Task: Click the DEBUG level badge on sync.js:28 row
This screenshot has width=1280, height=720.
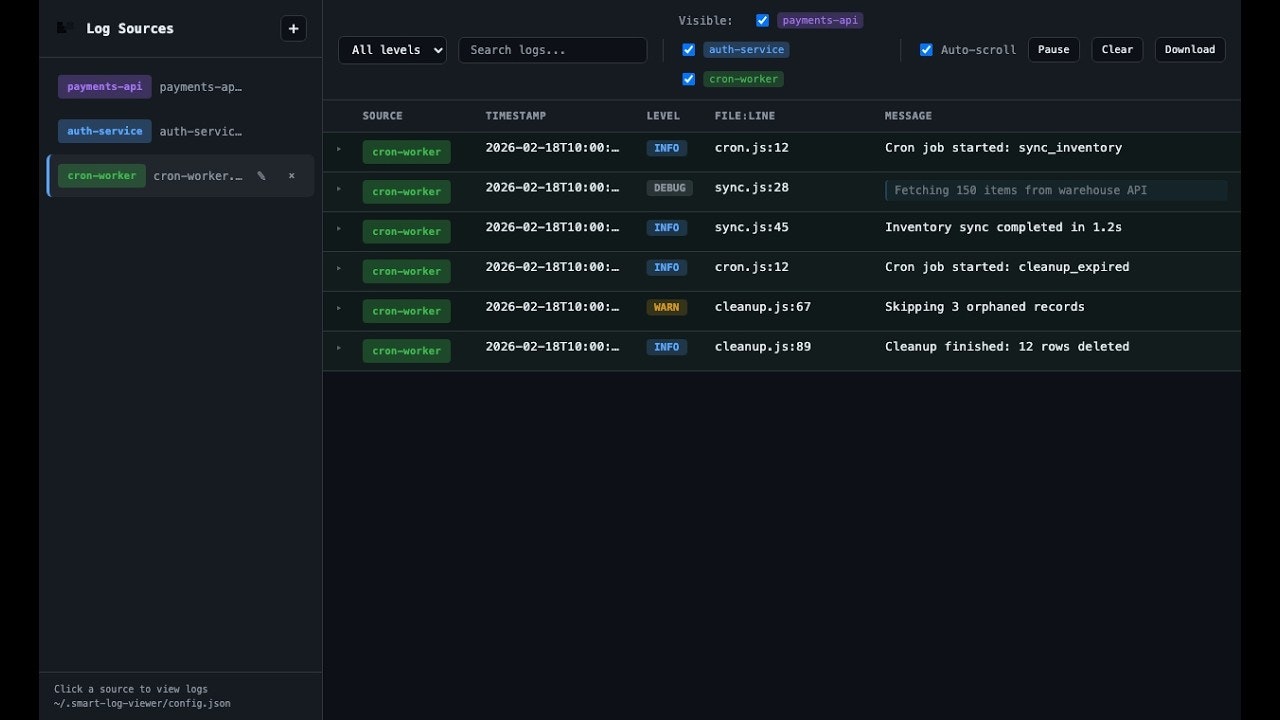Action: 670,187
